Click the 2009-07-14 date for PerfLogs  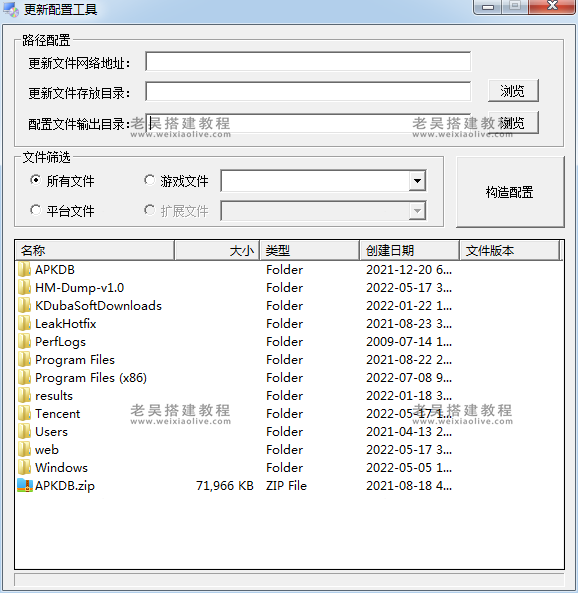(409, 342)
